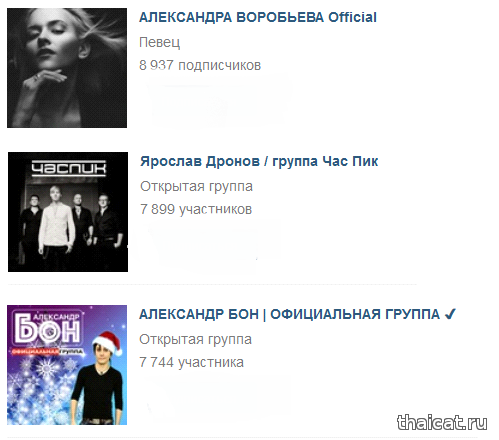Click the red Официальная группа banner in avatar

pyautogui.click(x=47, y=352)
